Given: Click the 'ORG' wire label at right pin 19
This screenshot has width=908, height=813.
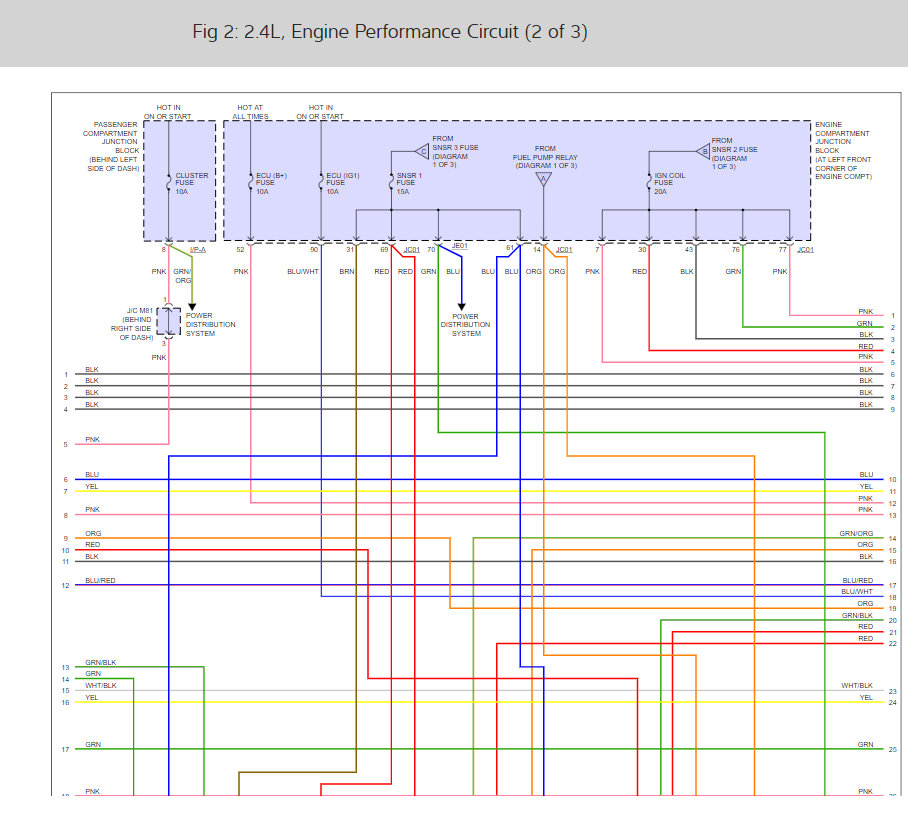Looking at the screenshot, I should point(865,603).
